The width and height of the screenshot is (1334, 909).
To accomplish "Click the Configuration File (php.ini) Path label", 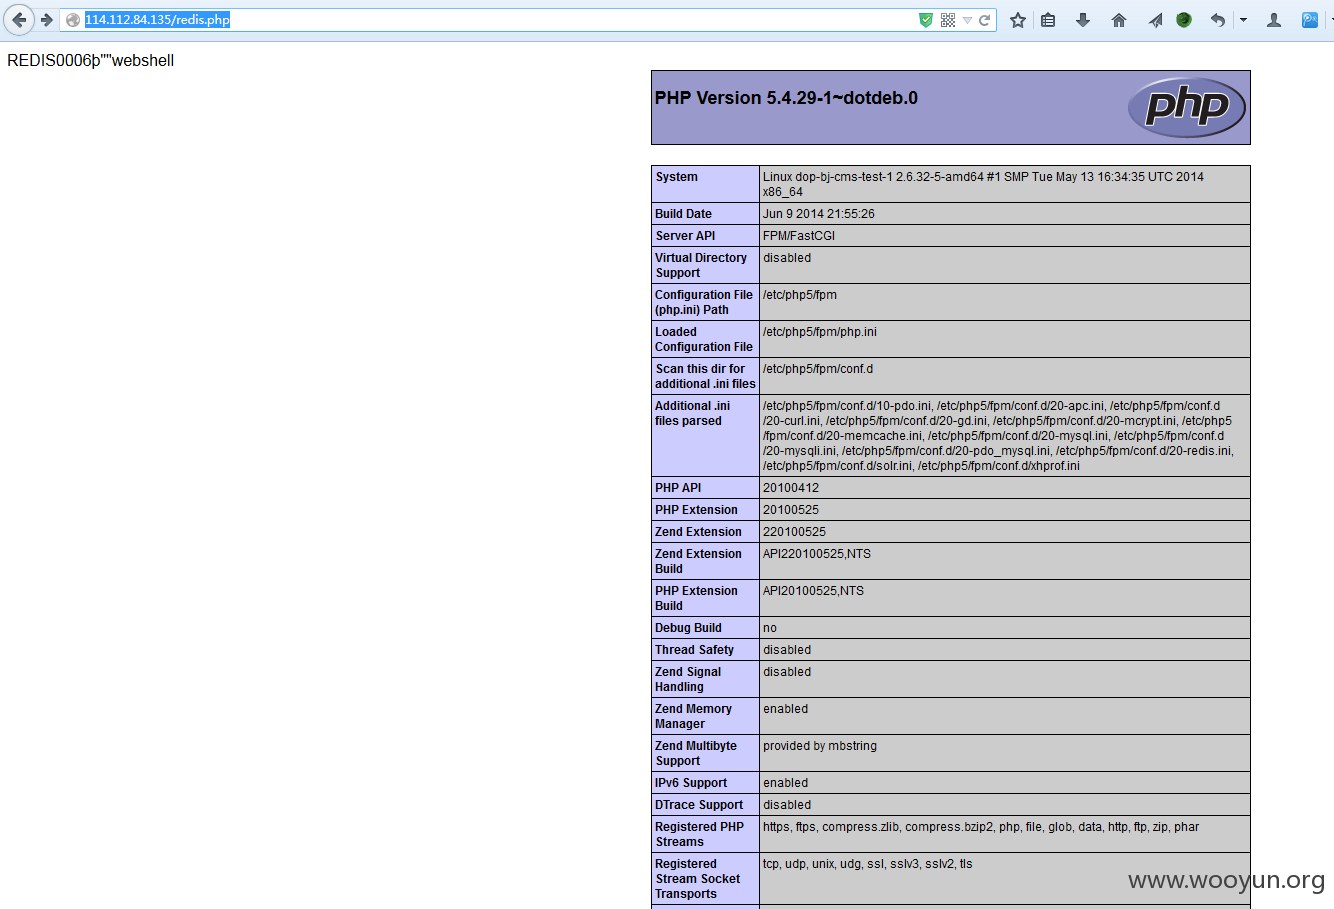I will [703, 302].
